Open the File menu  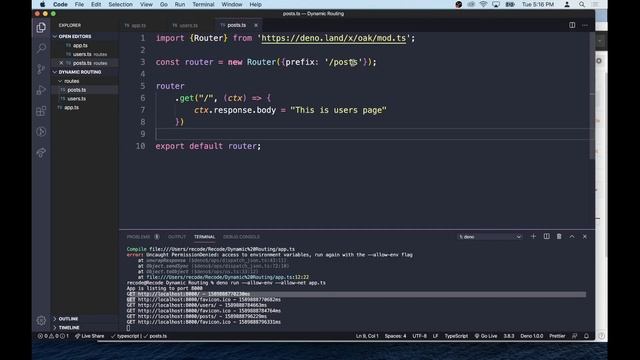[x=79, y=4]
